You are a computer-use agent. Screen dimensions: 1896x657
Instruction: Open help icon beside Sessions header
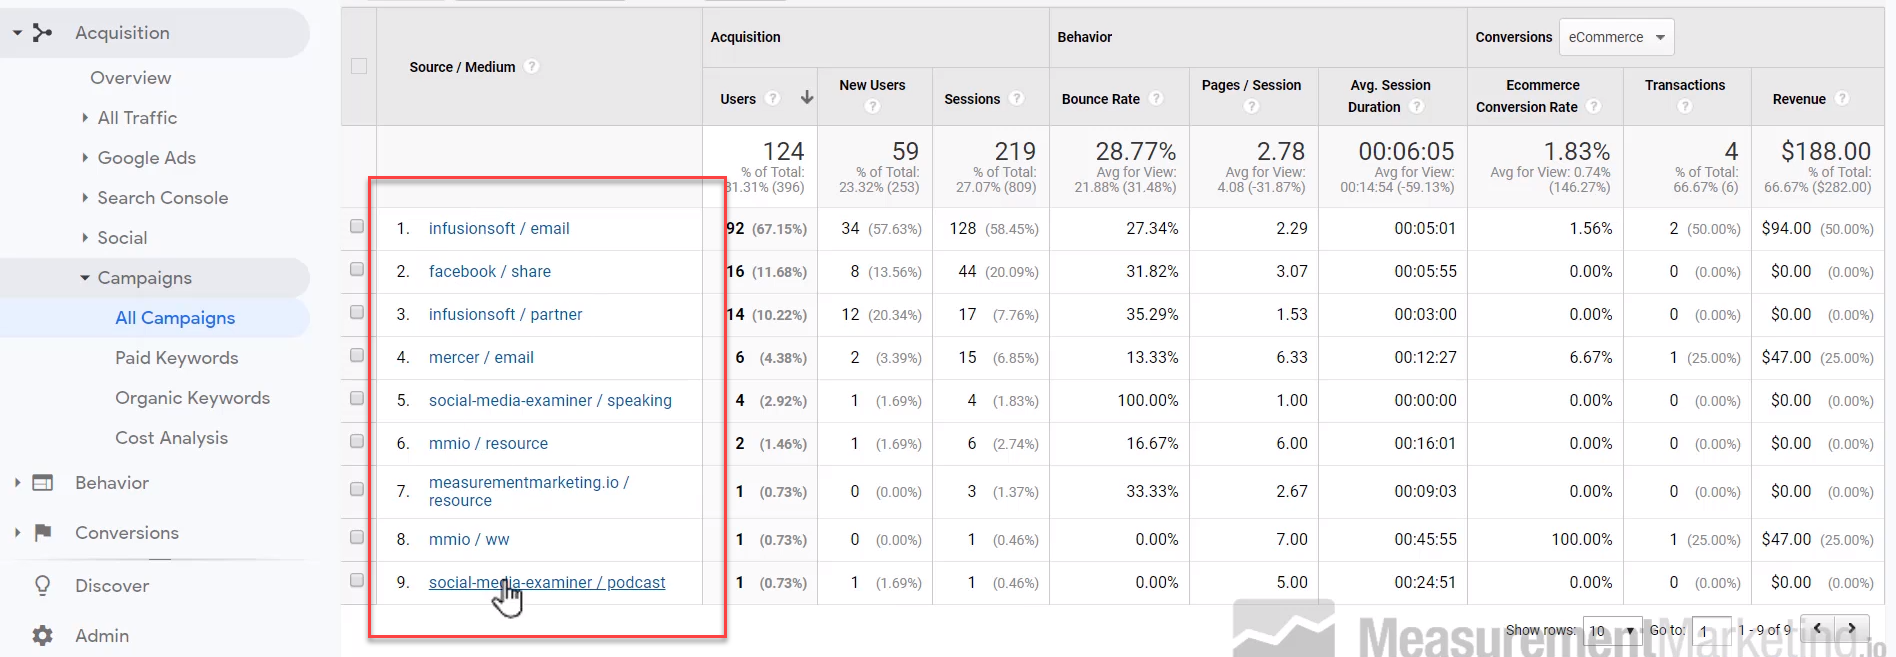point(1016,98)
